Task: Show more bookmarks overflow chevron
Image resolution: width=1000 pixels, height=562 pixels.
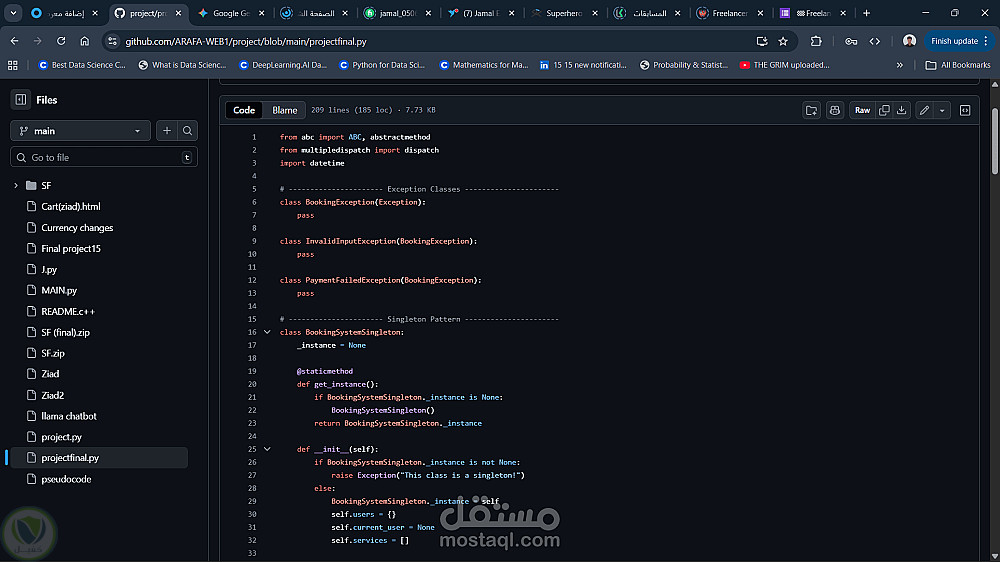Action: pyautogui.click(x=900, y=65)
